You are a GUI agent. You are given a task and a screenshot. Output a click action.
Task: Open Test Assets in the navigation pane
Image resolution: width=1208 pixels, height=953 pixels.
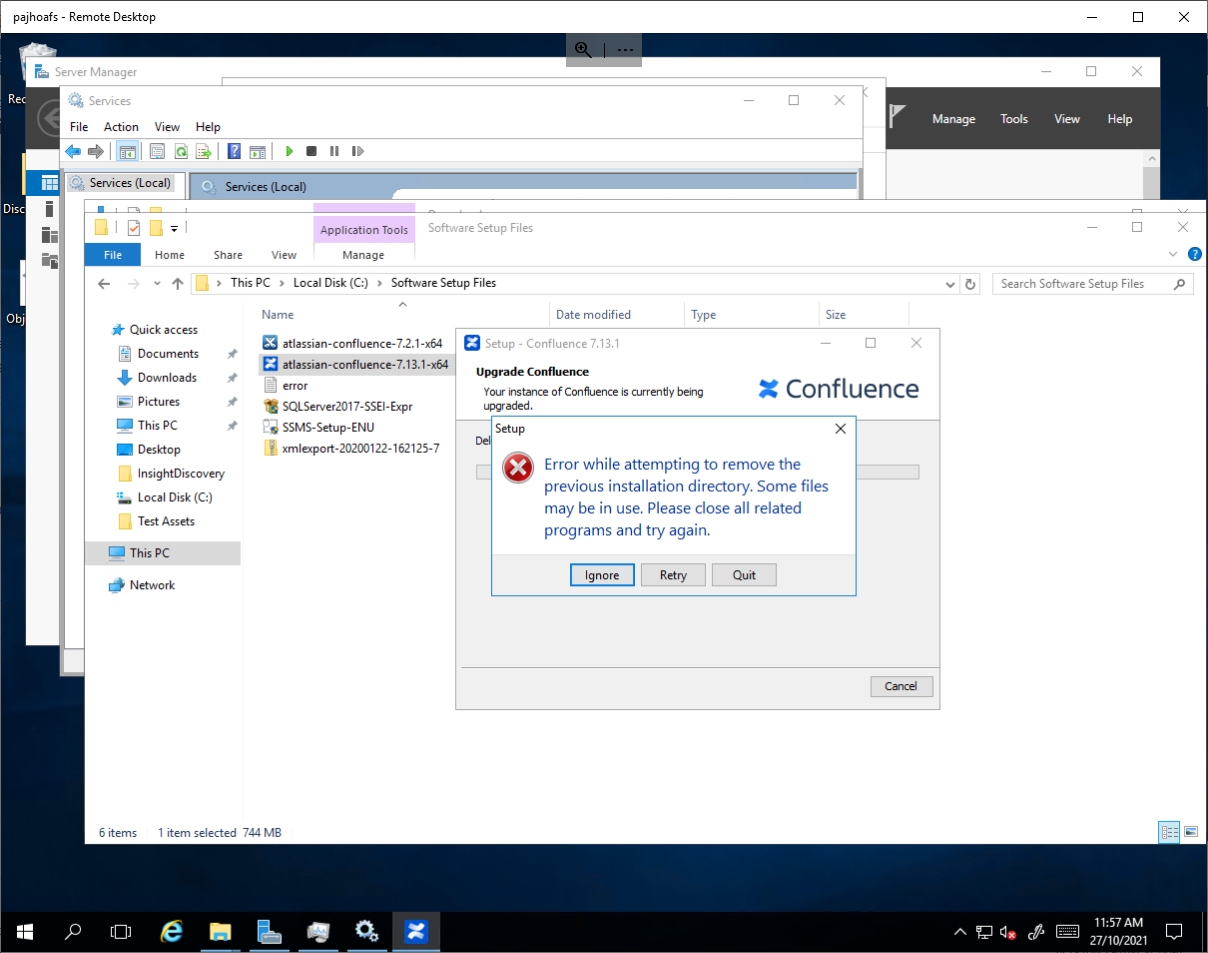166,521
